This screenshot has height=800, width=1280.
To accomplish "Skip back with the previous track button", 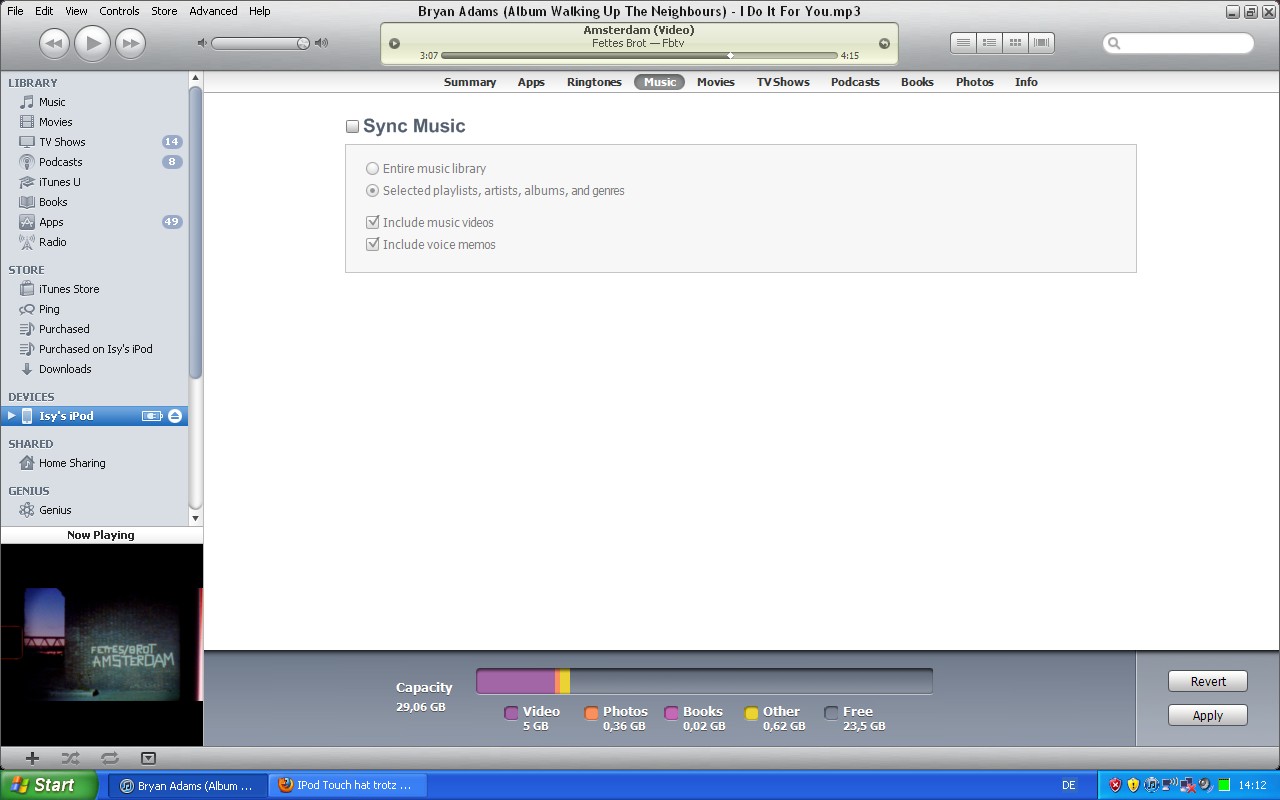I will click(54, 43).
